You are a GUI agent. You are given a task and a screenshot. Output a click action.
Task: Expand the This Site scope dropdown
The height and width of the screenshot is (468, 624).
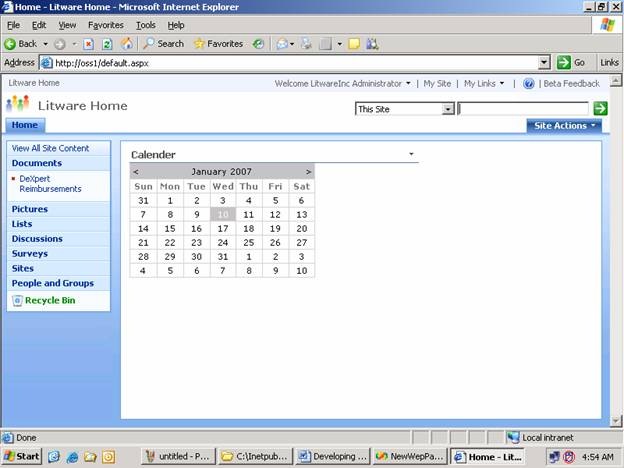point(448,109)
